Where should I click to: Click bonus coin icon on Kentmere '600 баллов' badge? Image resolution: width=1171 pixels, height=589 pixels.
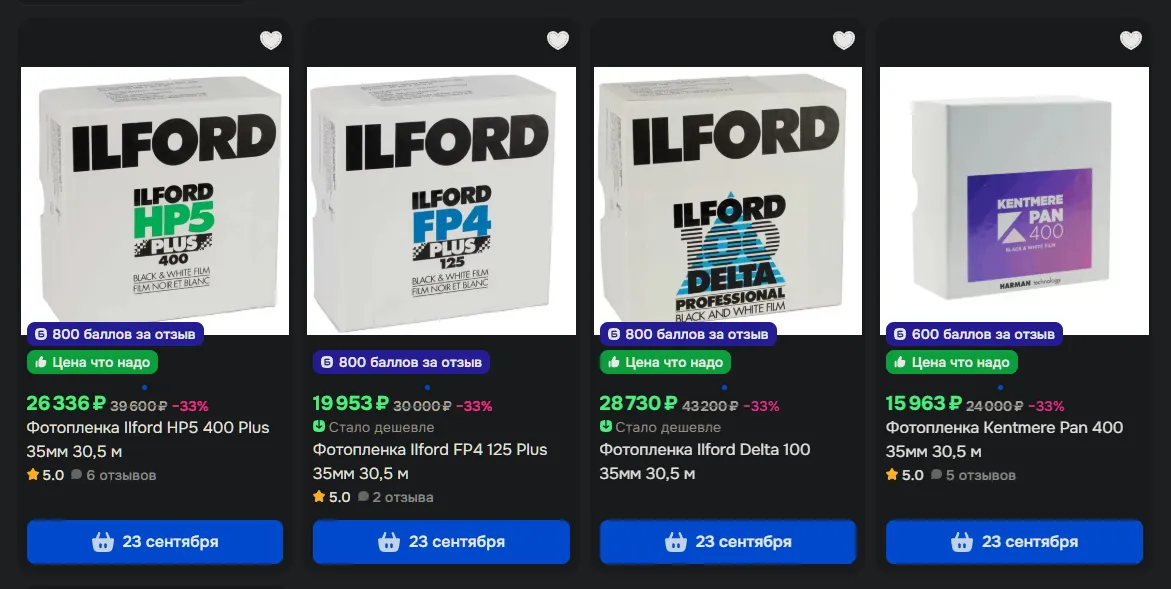(x=899, y=334)
